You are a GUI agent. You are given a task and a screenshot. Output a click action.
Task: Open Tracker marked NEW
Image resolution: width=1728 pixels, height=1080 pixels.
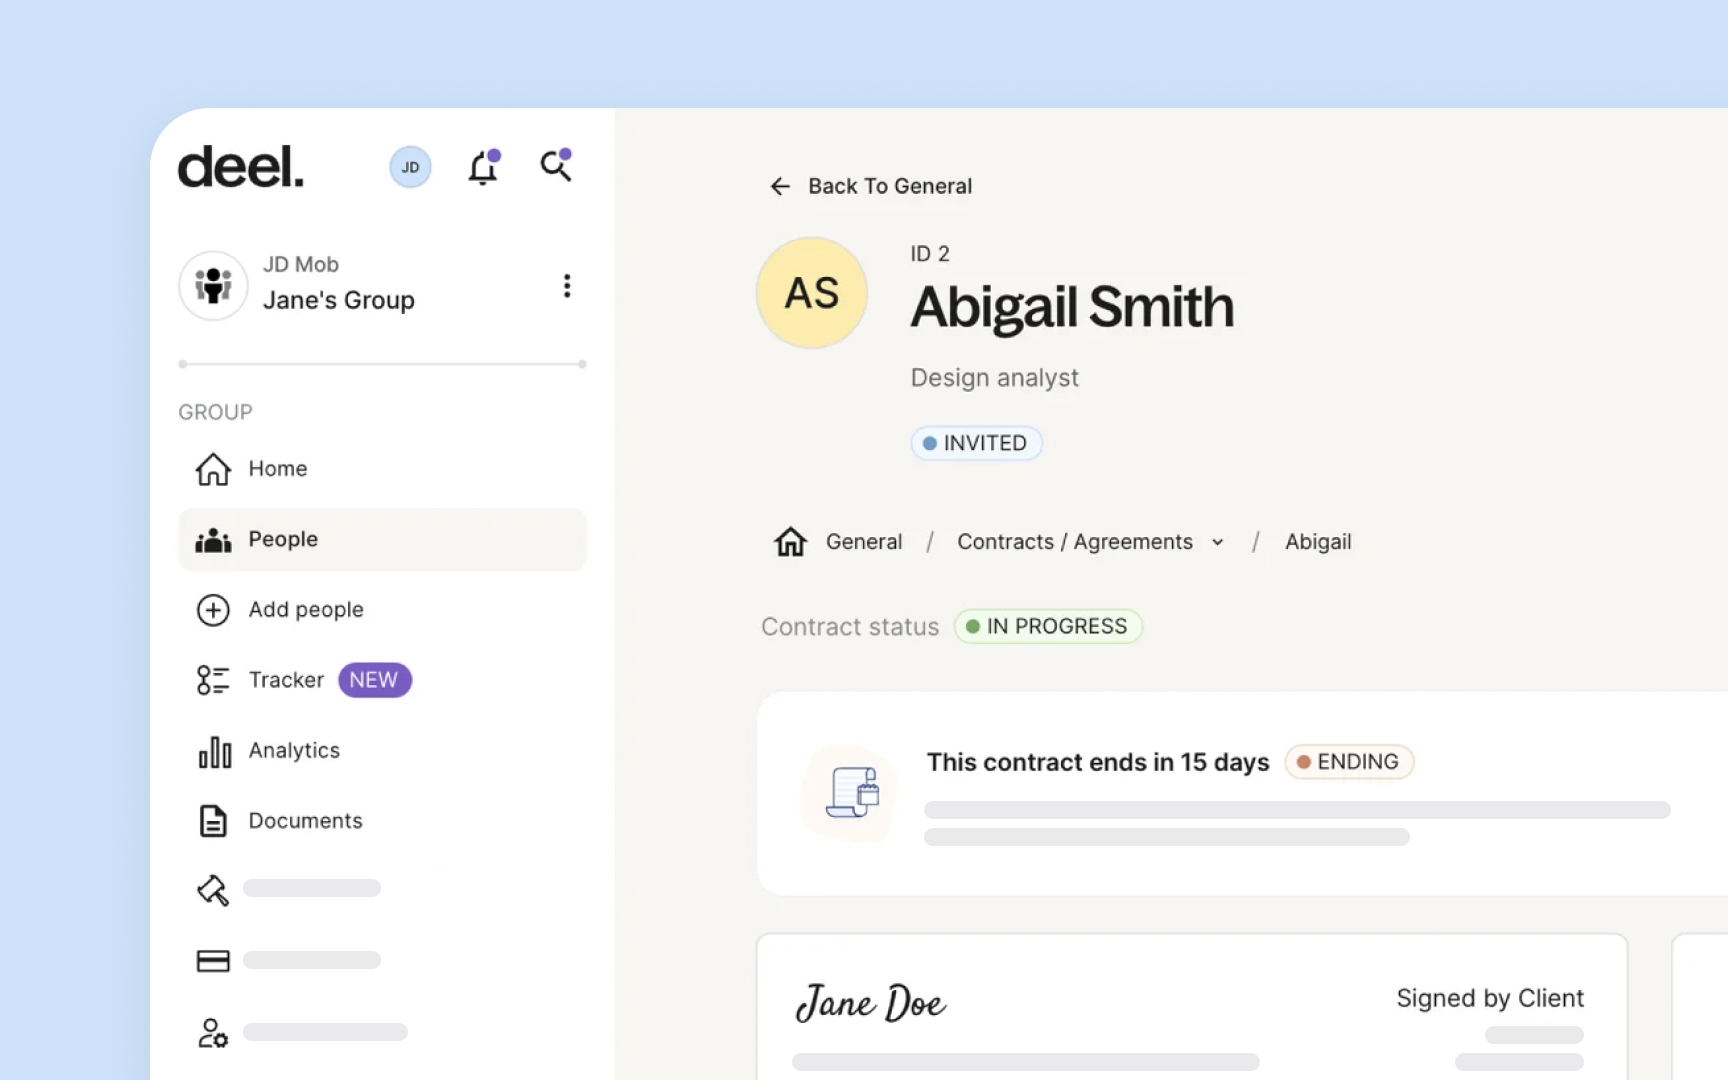click(286, 680)
